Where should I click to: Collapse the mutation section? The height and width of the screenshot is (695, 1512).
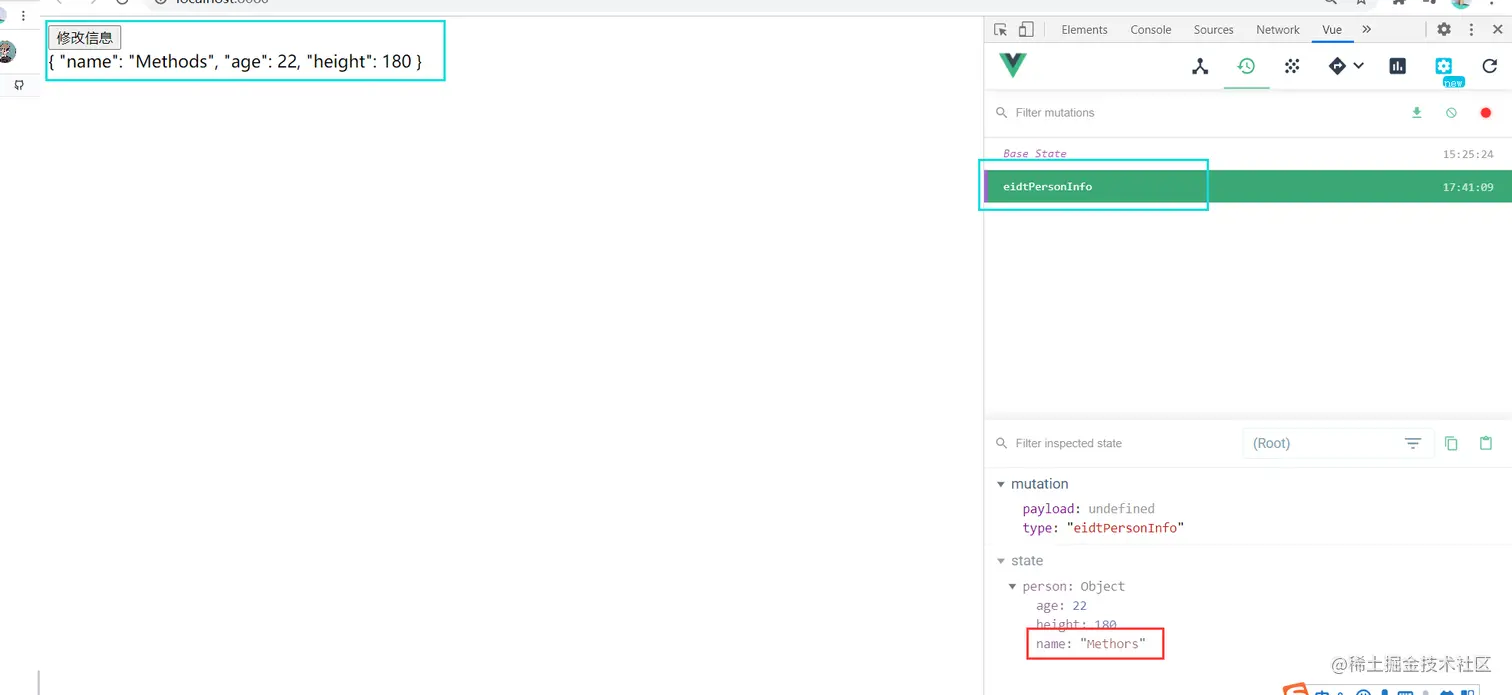click(1001, 484)
